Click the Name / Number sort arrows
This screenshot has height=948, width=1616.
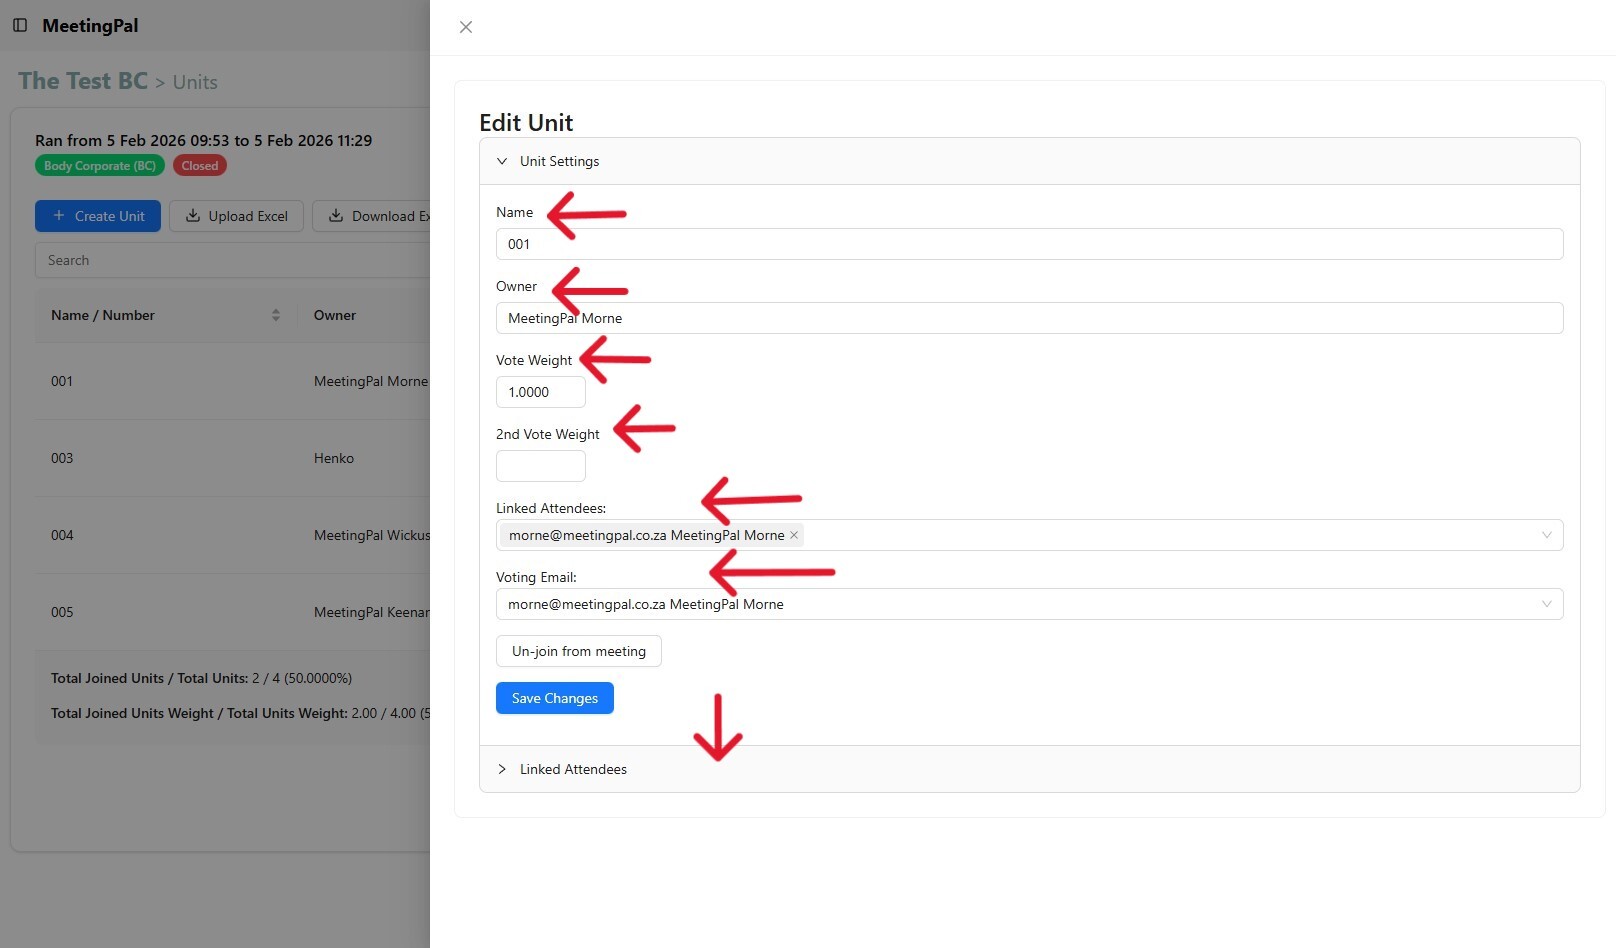coord(276,315)
